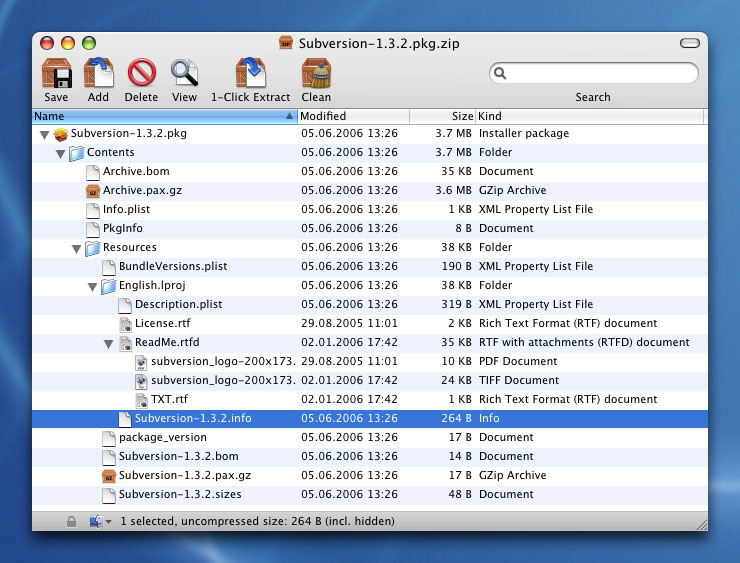Click the 'Installer package' kind text
The width and height of the screenshot is (740, 563).
point(524,134)
